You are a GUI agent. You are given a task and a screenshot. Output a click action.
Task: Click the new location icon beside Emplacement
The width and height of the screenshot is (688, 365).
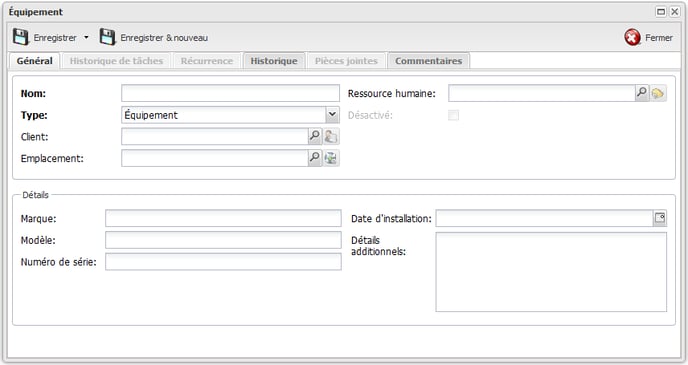[331, 158]
